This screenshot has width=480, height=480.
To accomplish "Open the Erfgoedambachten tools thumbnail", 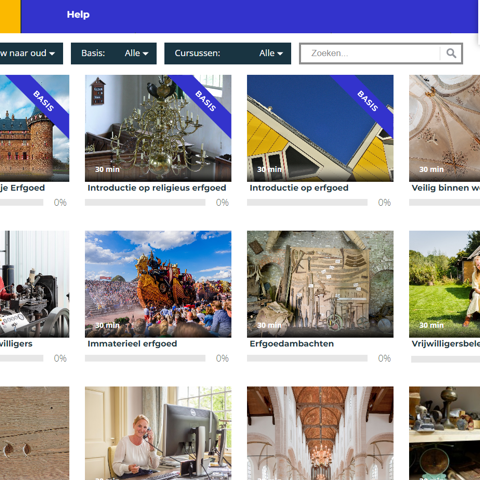I will [320, 284].
